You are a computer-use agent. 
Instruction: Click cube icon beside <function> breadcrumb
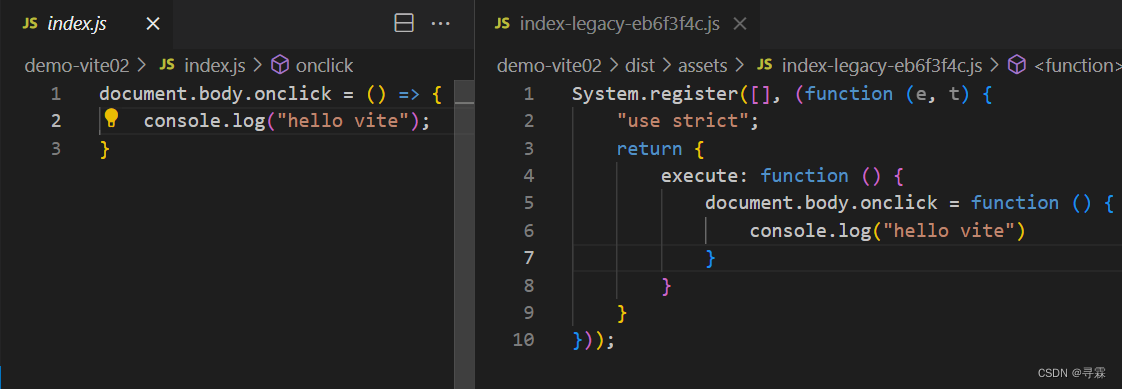click(x=1016, y=66)
